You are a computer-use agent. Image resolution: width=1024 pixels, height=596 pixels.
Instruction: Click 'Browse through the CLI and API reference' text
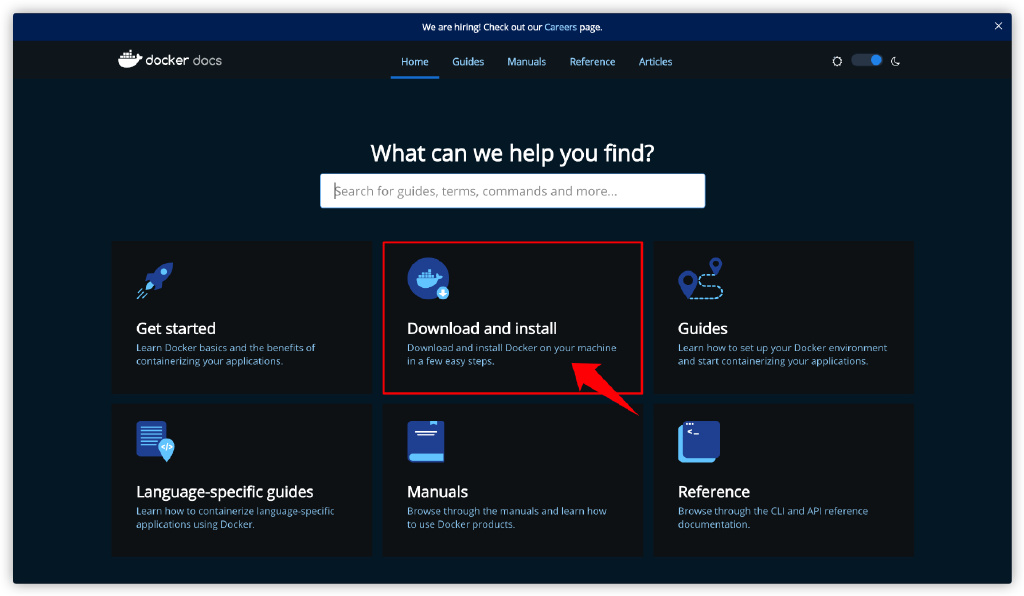(x=773, y=511)
